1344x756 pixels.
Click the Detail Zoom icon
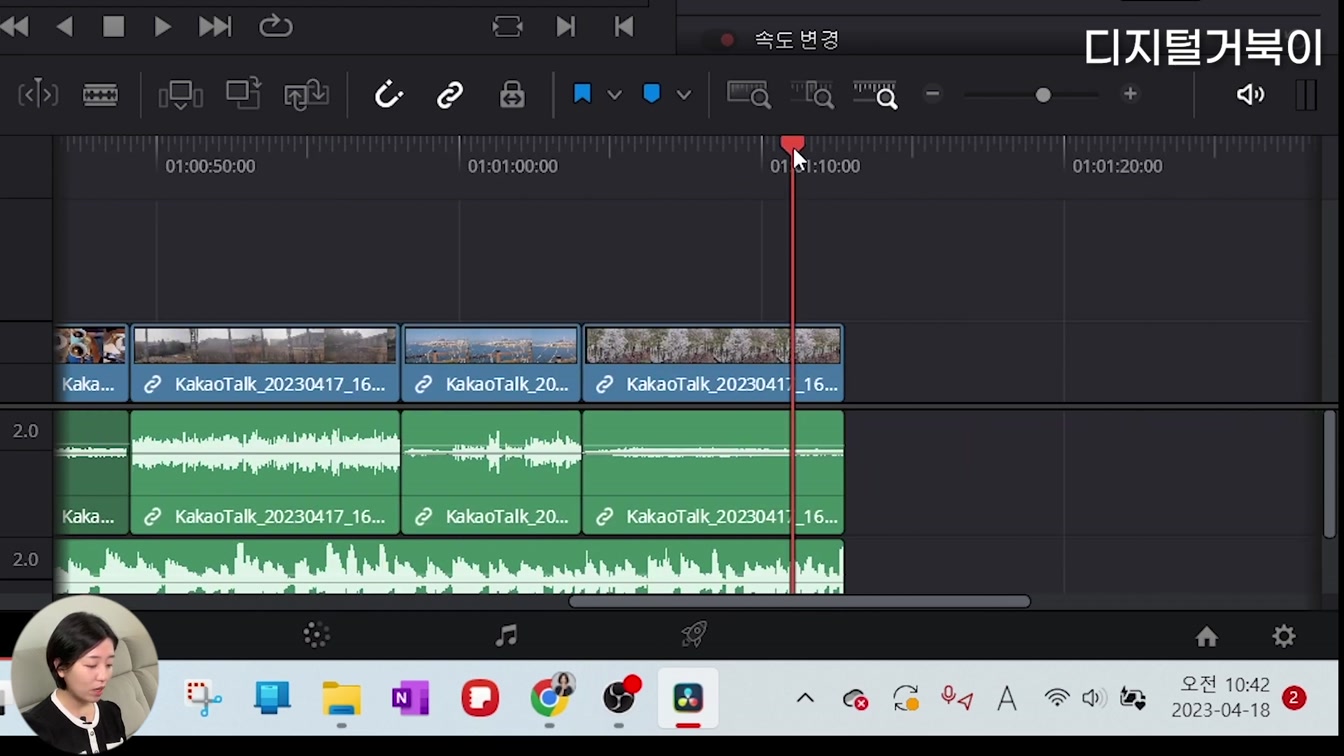[812, 95]
